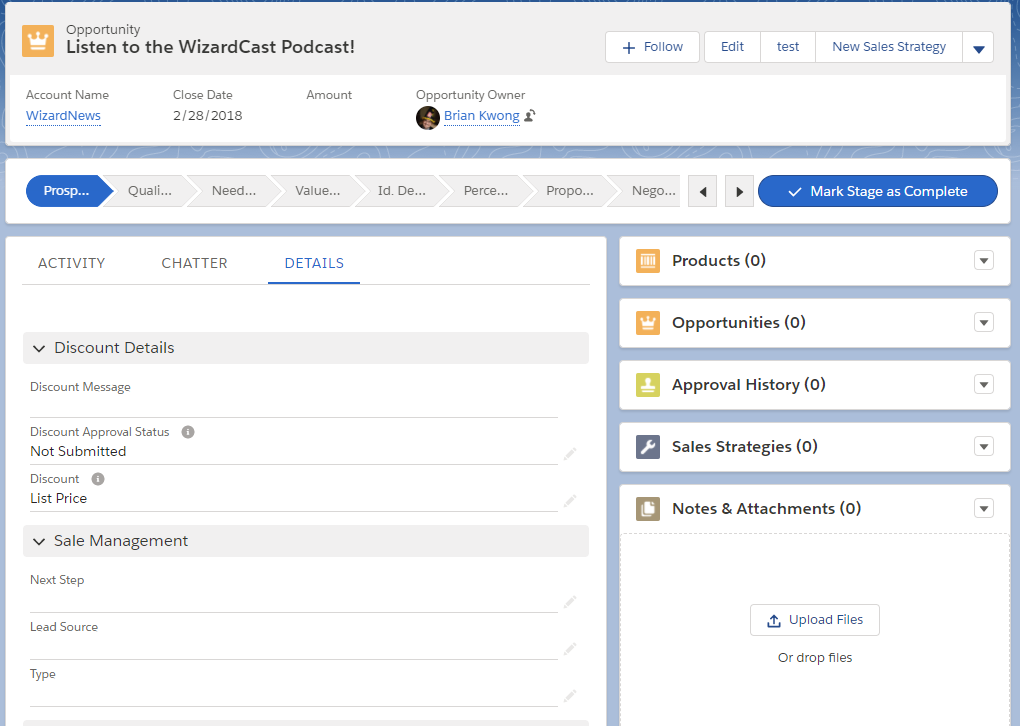Click the Opportunities related list icon
The height and width of the screenshot is (726, 1020).
pyautogui.click(x=648, y=323)
